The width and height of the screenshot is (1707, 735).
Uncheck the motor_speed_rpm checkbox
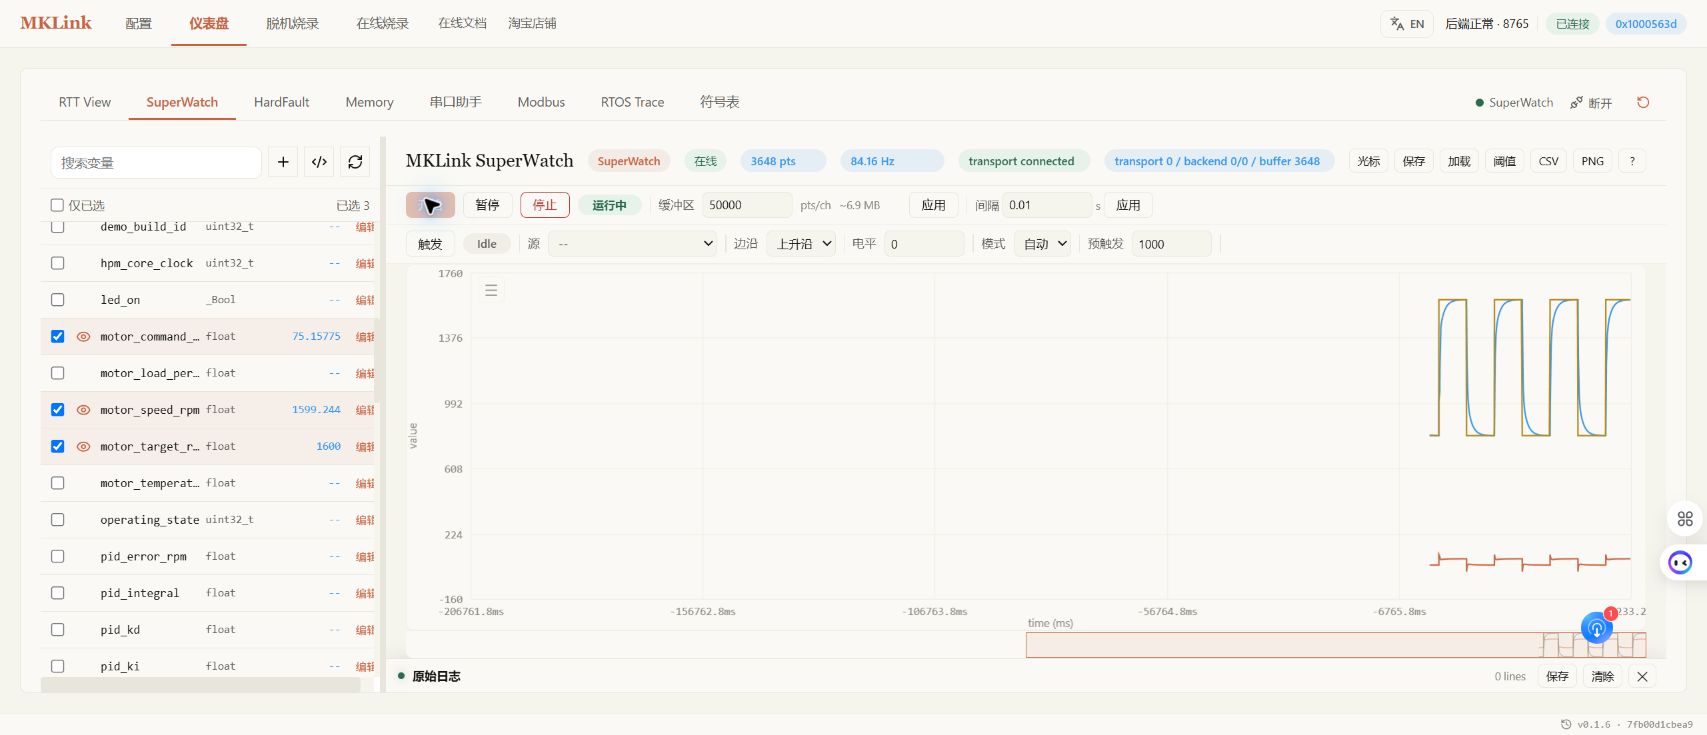click(57, 410)
